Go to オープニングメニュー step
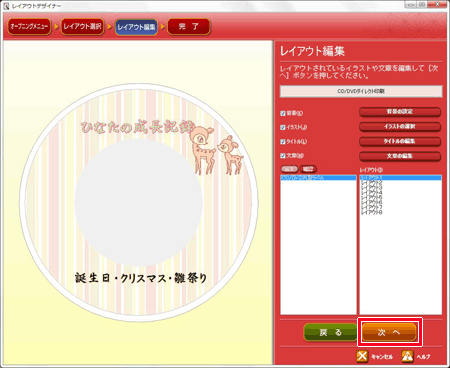This screenshot has height=368, width=450. (x=29, y=27)
